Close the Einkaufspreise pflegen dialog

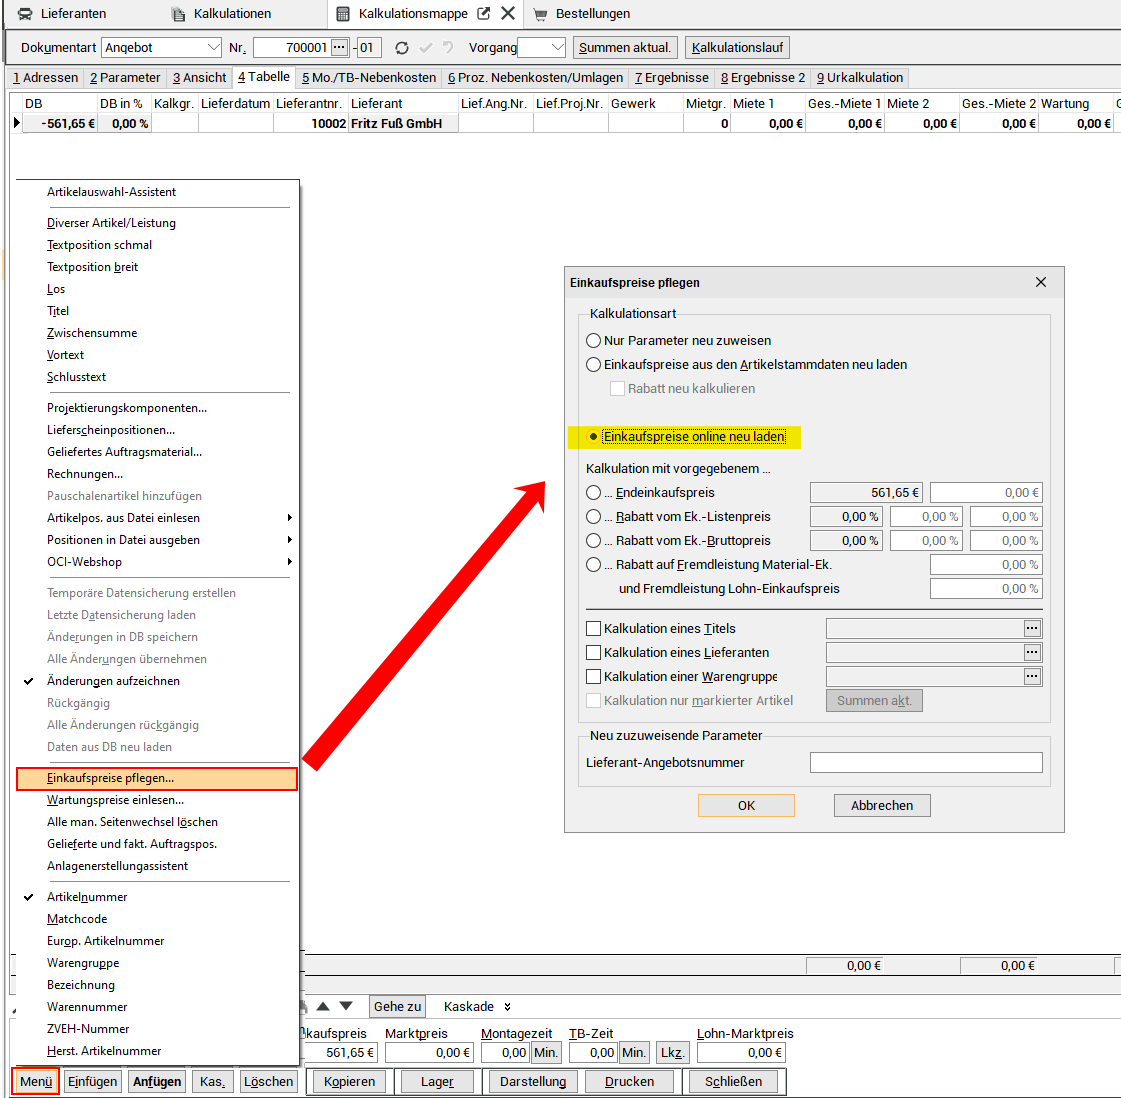click(x=1041, y=282)
